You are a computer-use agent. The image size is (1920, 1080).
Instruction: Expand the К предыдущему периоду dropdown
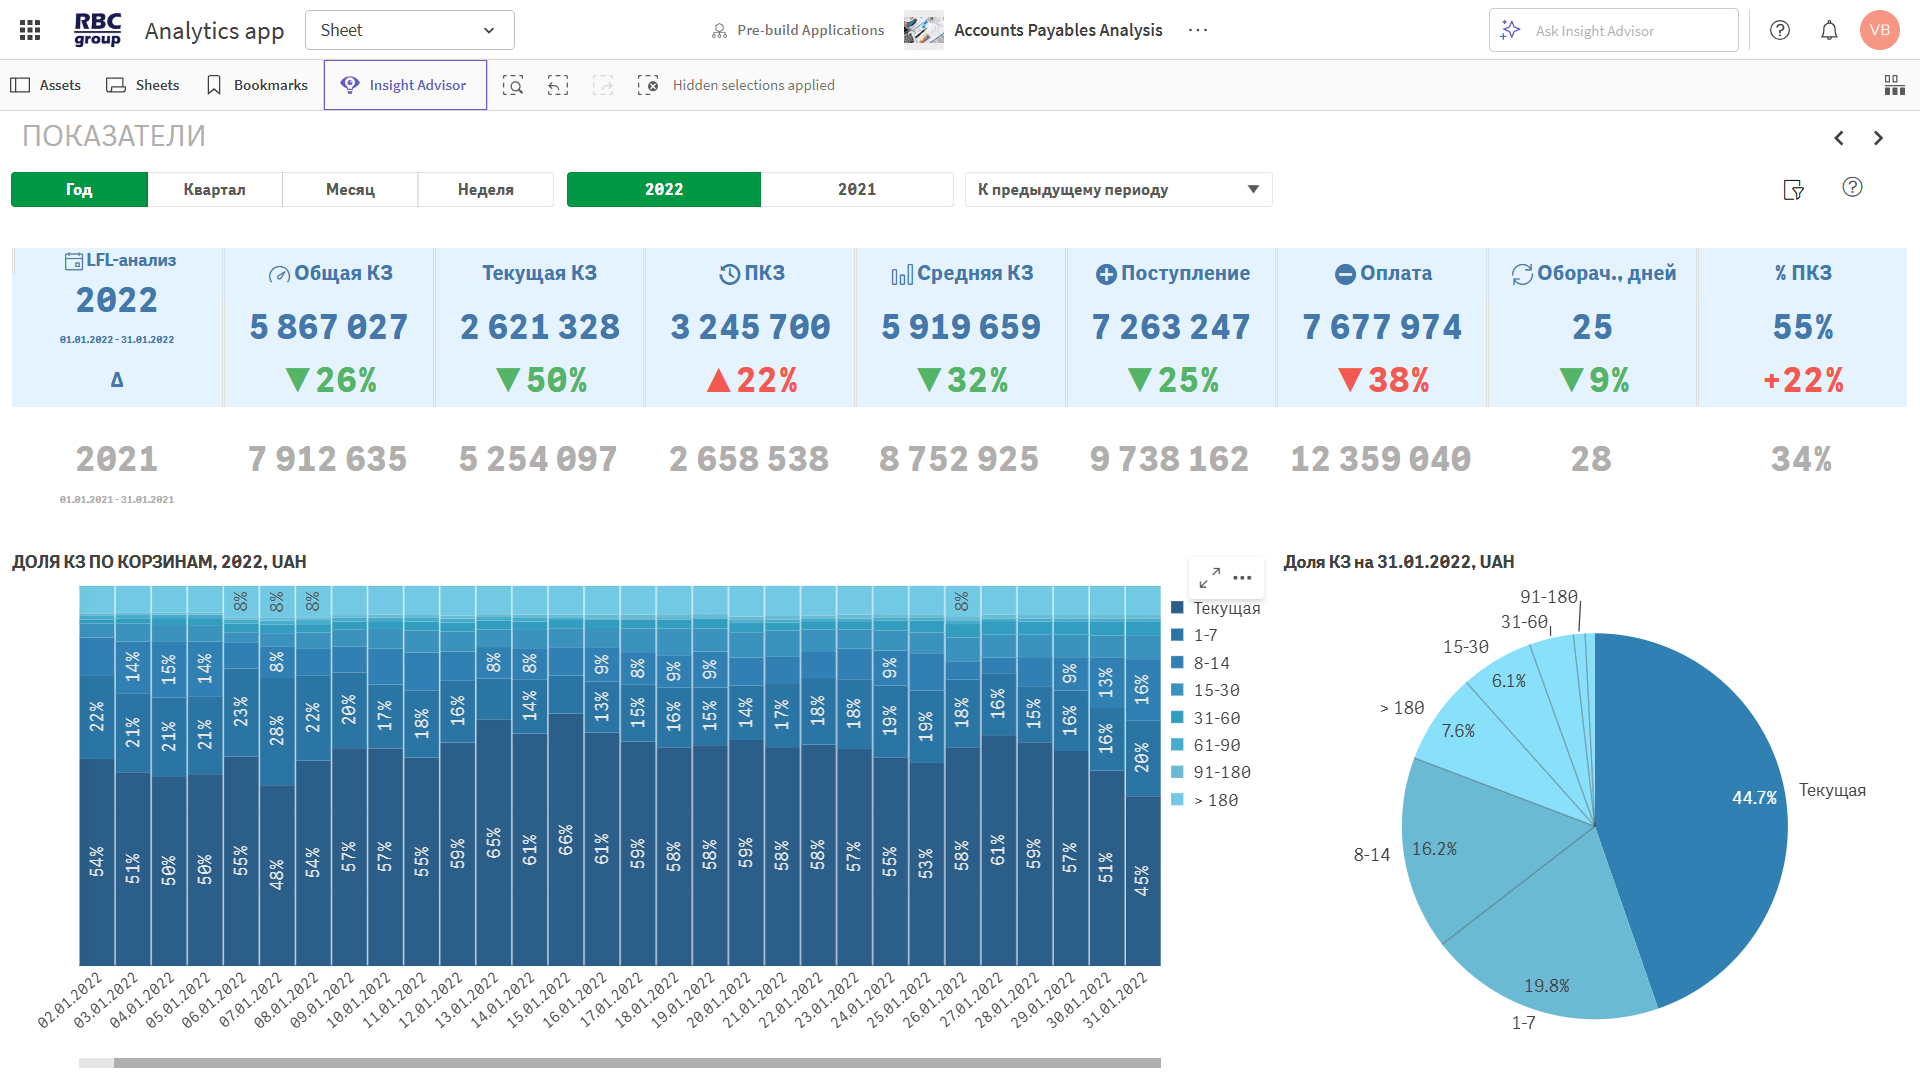(x=1118, y=189)
